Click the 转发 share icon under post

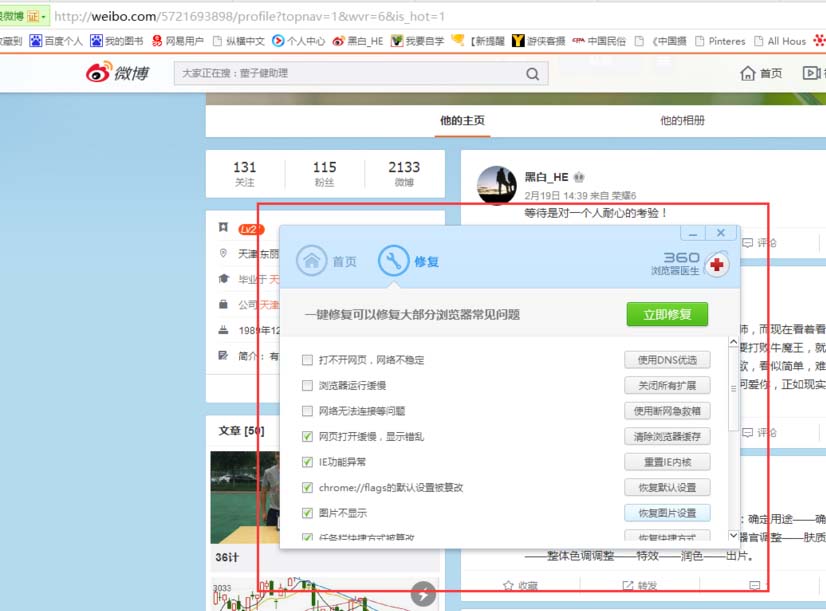[x=628, y=586]
